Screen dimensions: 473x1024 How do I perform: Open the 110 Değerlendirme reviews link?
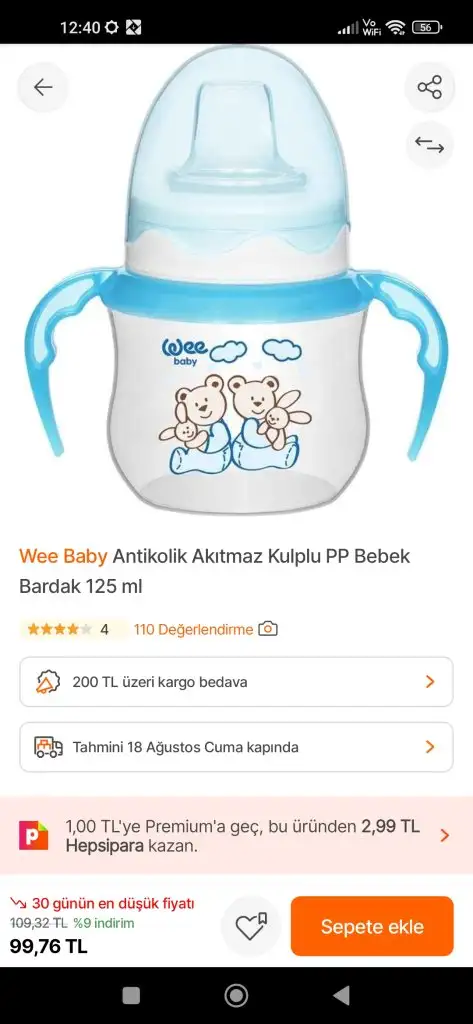point(193,630)
